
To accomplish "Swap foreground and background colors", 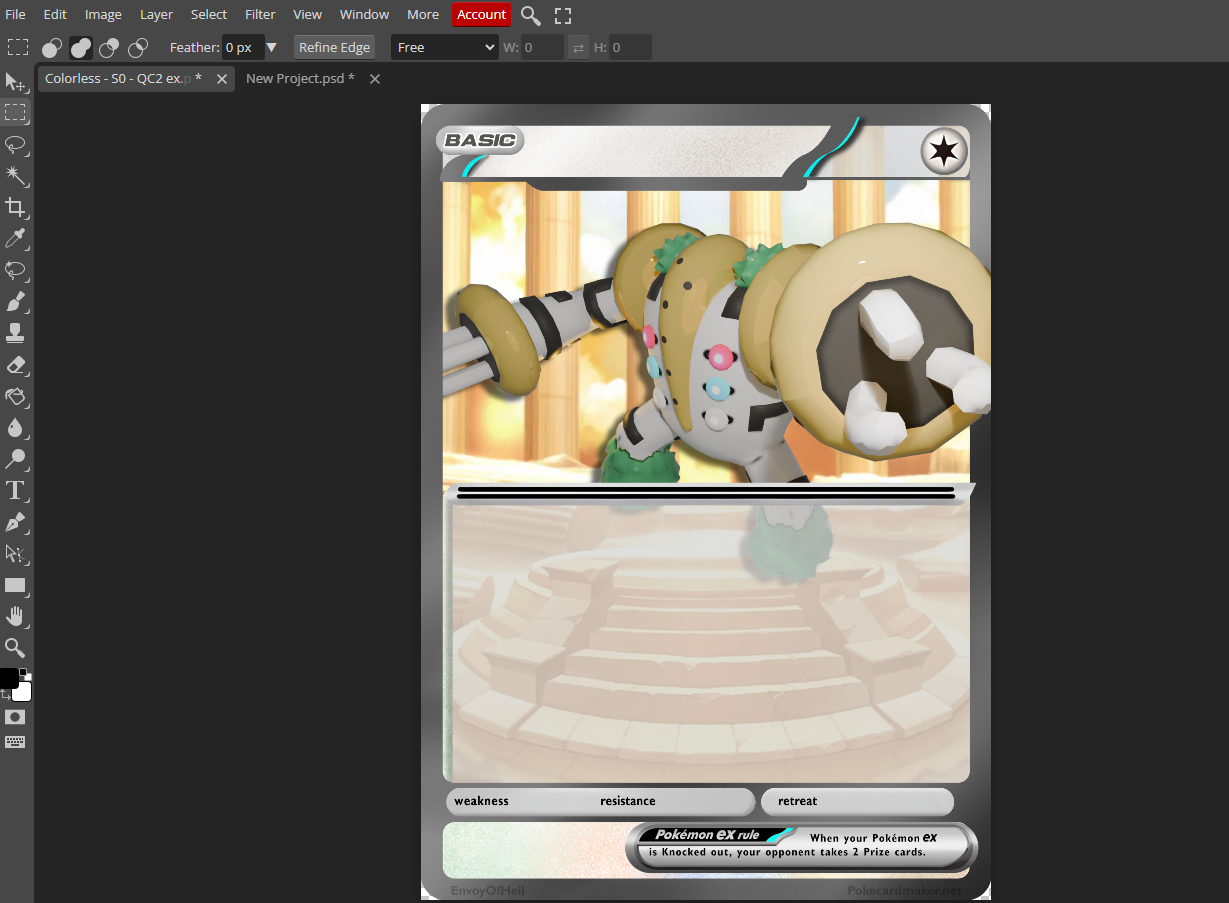I will point(5,694).
